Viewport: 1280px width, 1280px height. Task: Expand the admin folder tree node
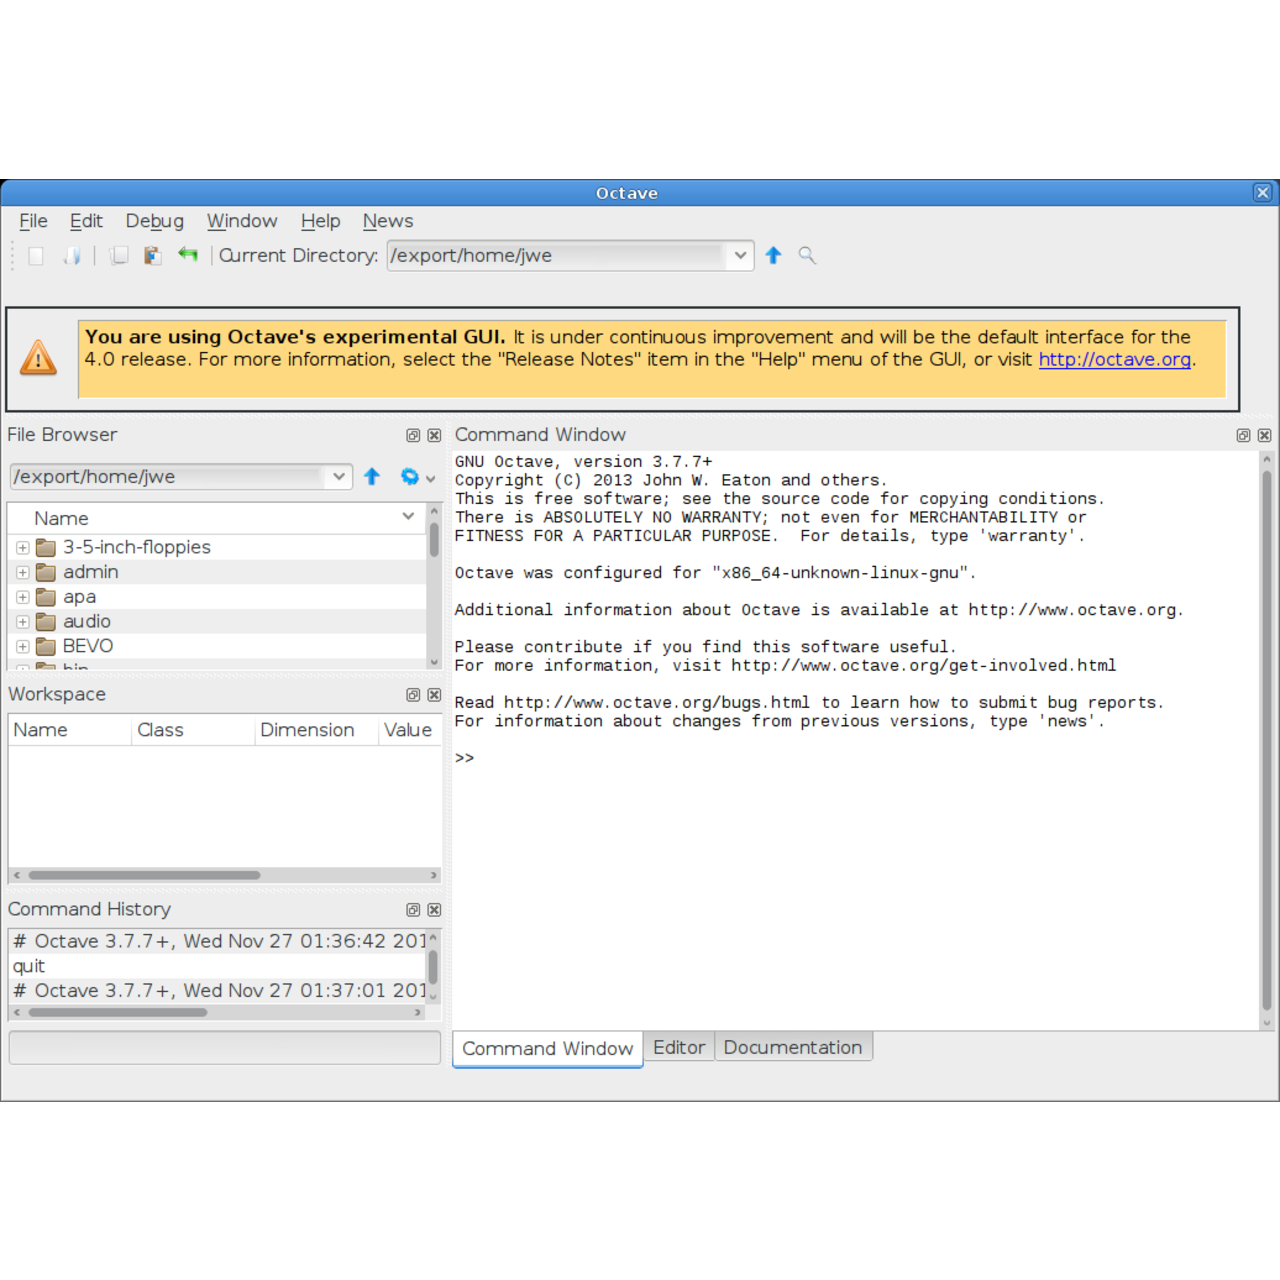point(22,573)
